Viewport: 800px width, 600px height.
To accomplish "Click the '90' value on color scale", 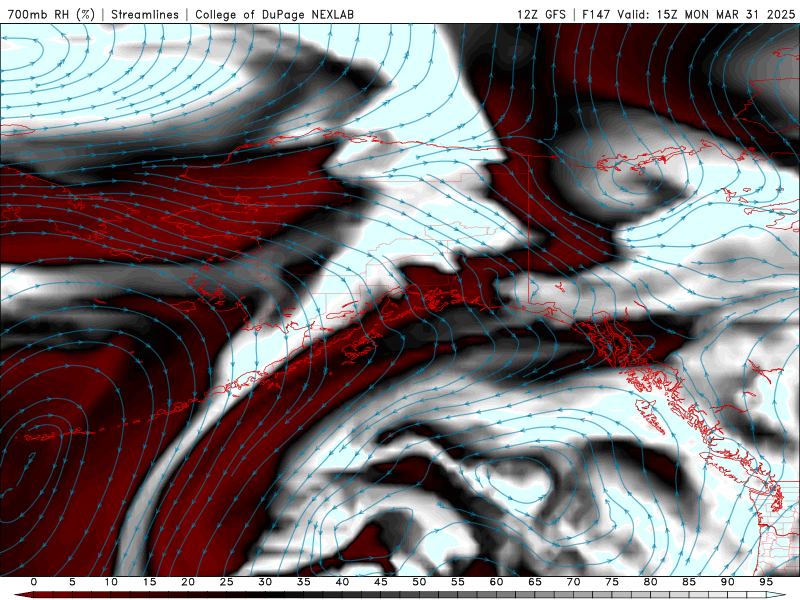I will pos(727,582).
